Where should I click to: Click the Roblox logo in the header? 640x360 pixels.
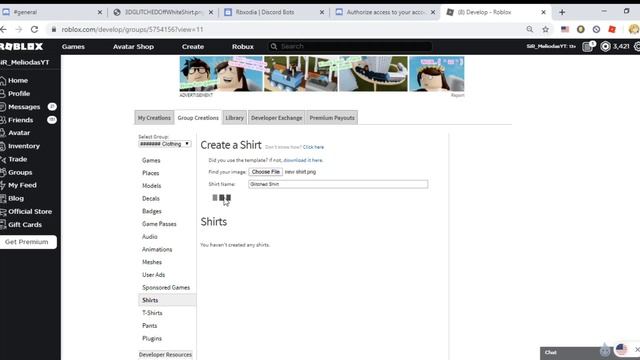click(x=21, y=47)
